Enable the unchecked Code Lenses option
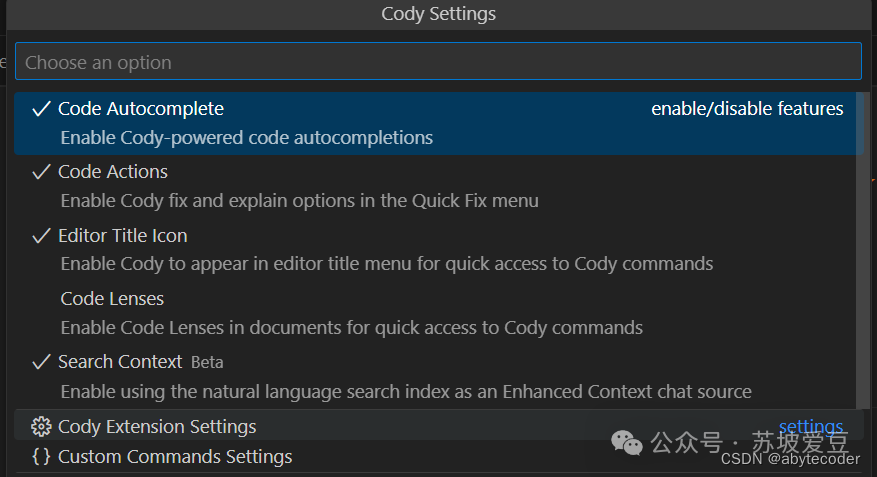Screen dimensions: 877x477 coord(111,299)
